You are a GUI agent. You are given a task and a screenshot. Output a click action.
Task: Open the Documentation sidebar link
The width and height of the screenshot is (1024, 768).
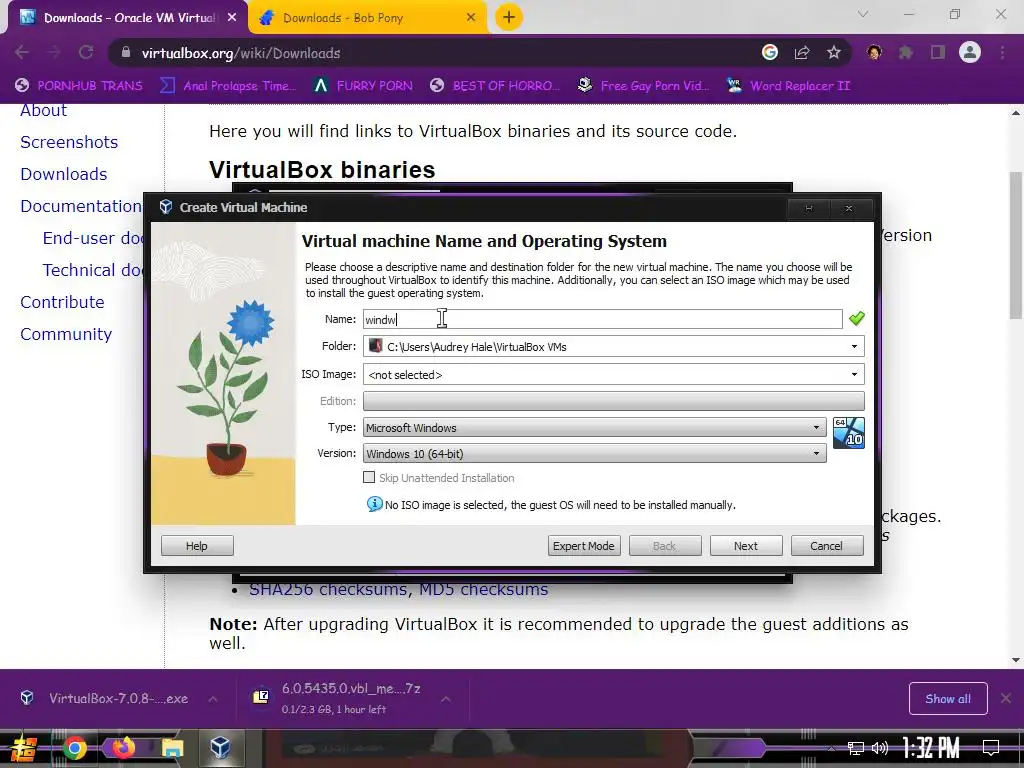pos(81,206)
